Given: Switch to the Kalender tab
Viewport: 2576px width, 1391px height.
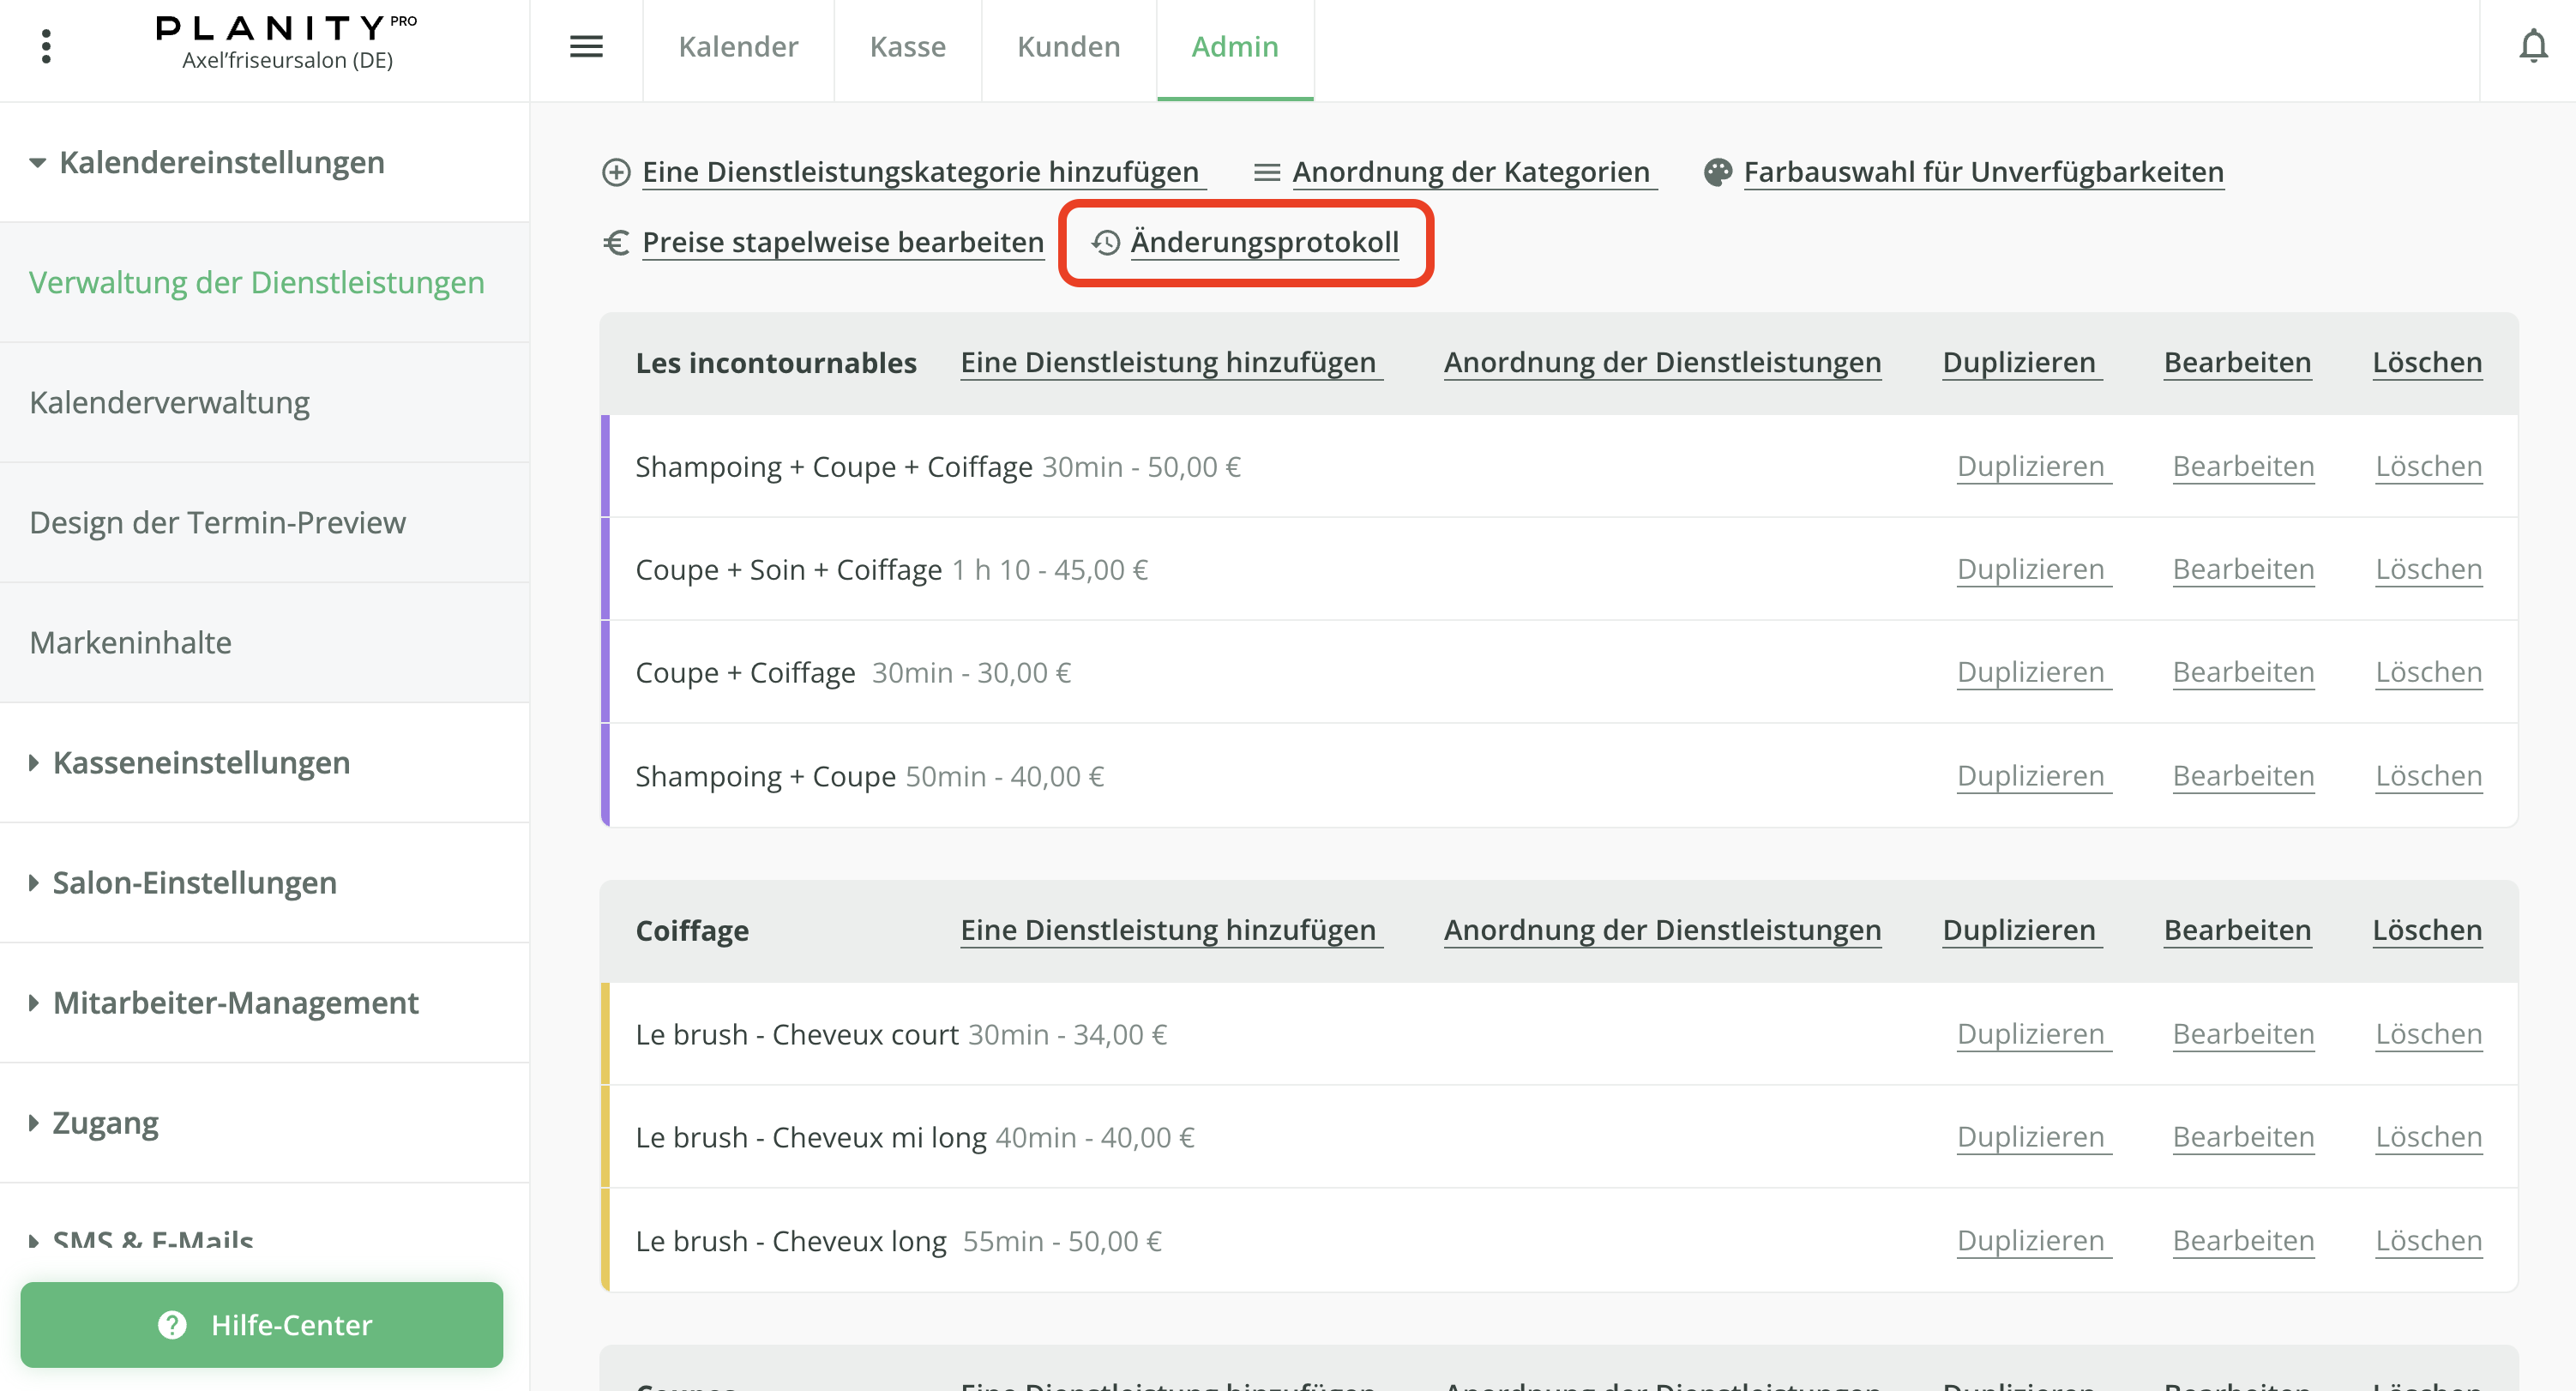Looking at the screenshot, I should pos(738,46).
